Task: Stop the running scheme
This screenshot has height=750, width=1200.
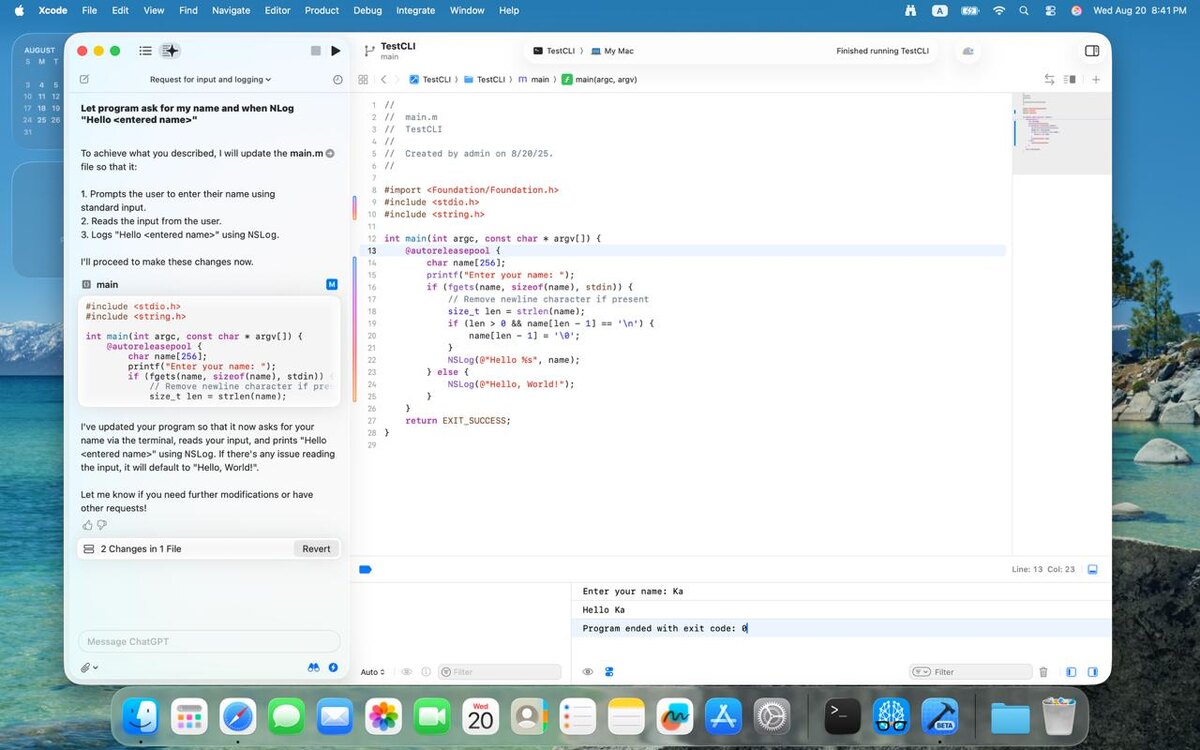Action: [316, 51]
